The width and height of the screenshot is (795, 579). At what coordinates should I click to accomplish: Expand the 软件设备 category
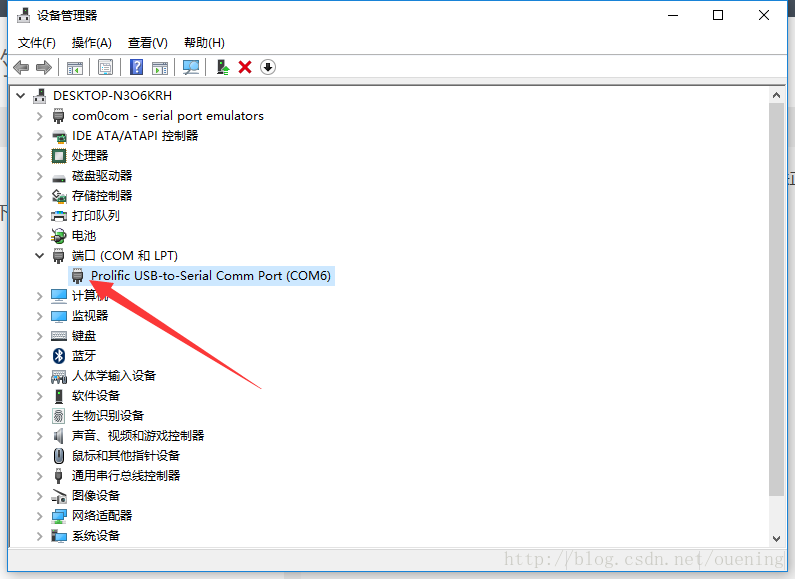click(x=40, y=396)
